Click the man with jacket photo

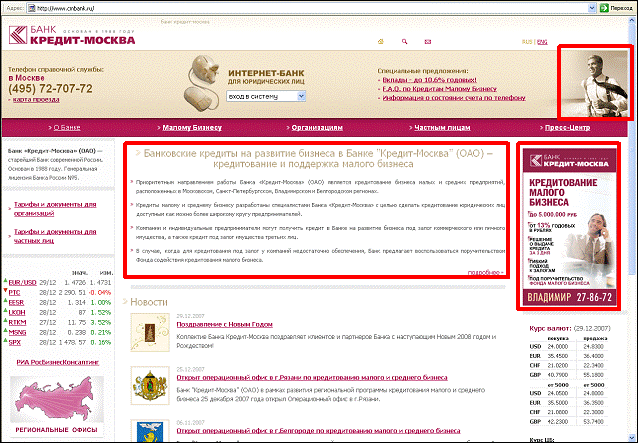tap(595, 83)
